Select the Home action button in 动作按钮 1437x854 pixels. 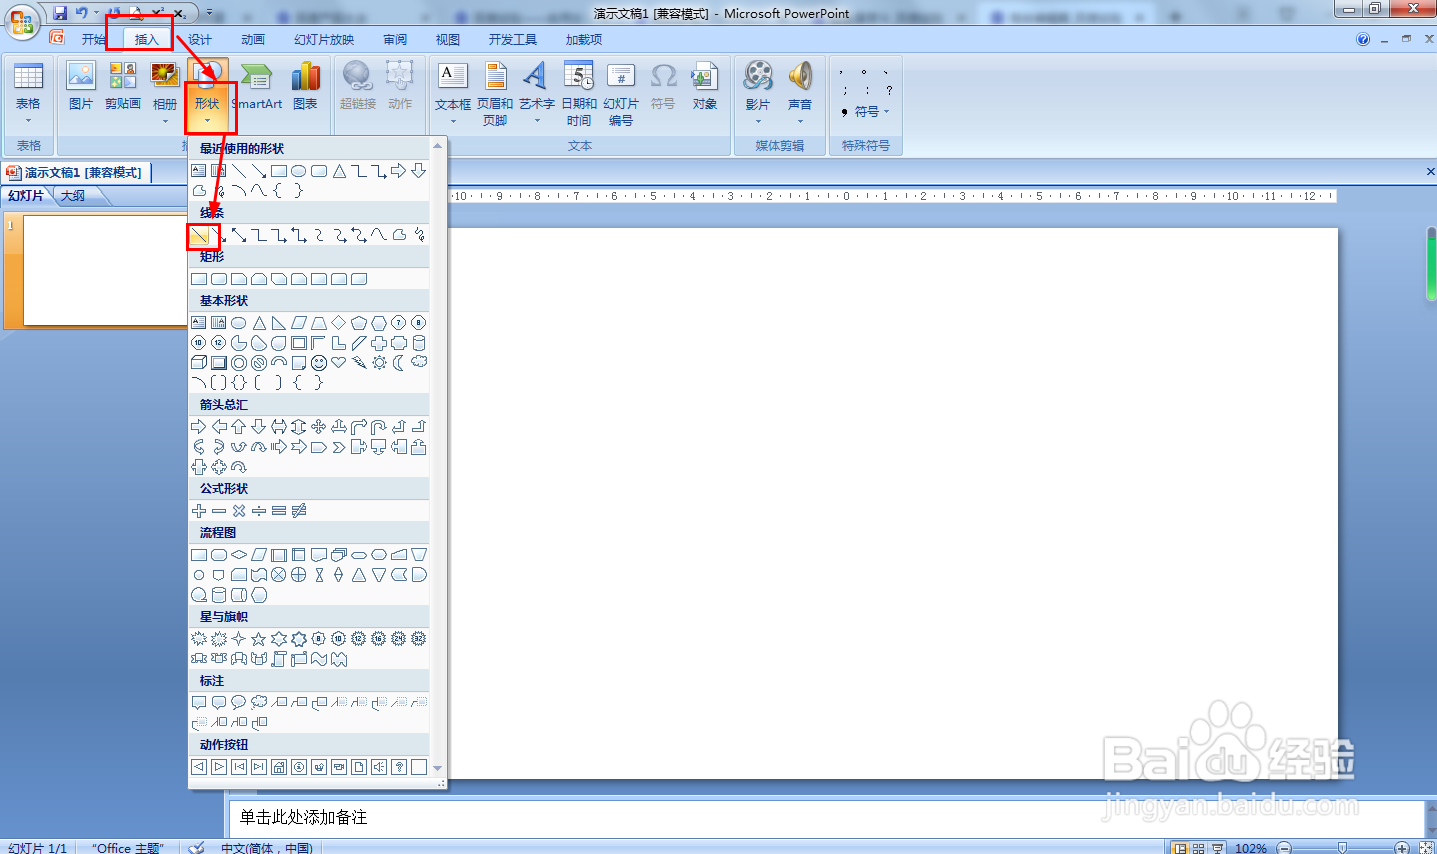click(279, 767)
